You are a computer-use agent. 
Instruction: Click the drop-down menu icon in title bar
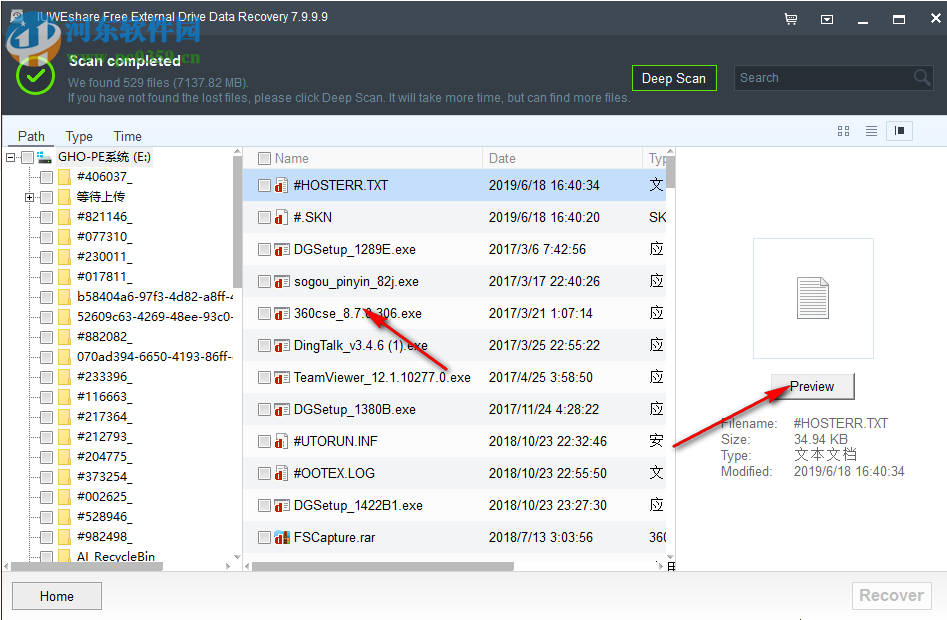pos(827,19)
